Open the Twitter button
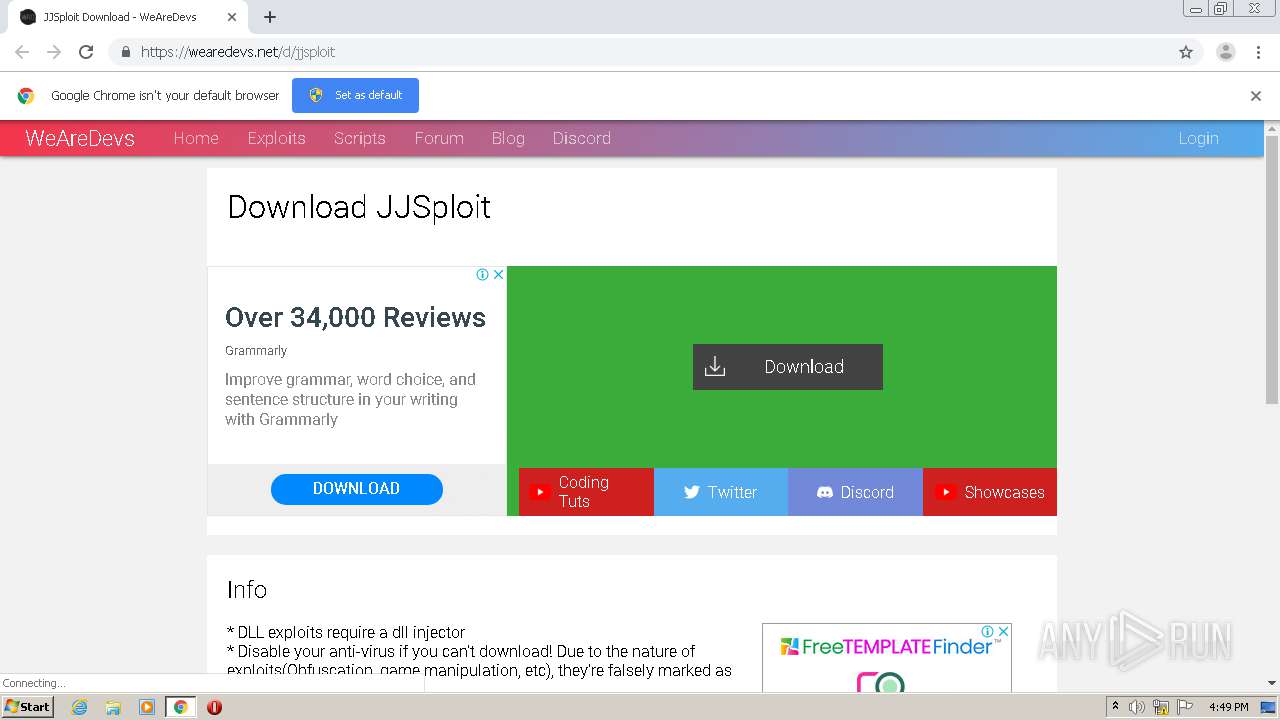Screen dimensions: 1280x720 (721, 492)
